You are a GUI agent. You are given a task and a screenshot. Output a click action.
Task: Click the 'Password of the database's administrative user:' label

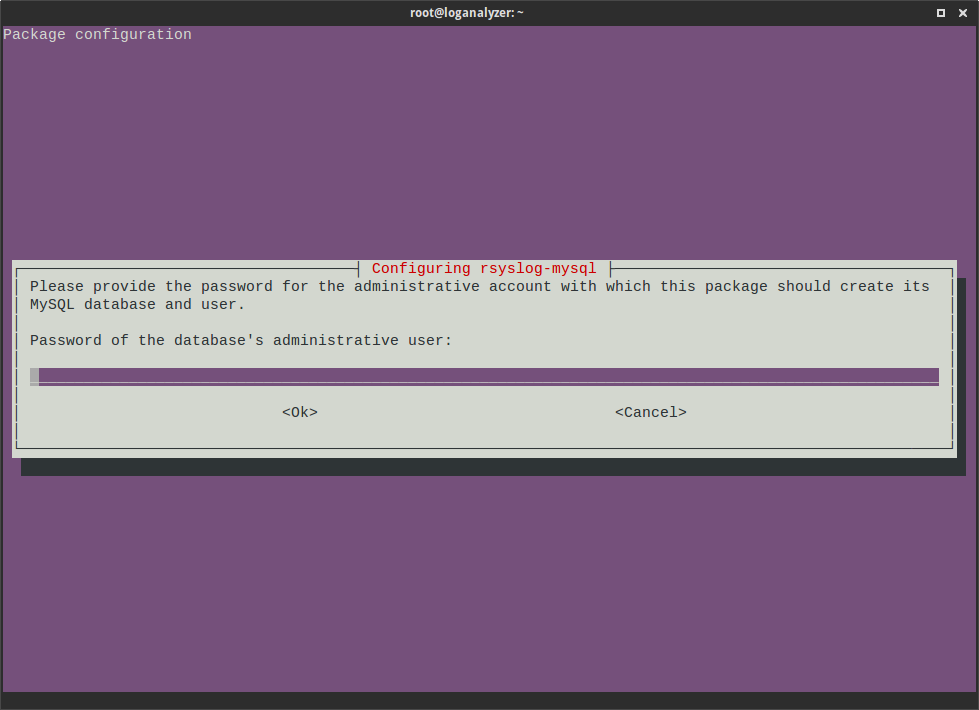[x=240, y=340]
